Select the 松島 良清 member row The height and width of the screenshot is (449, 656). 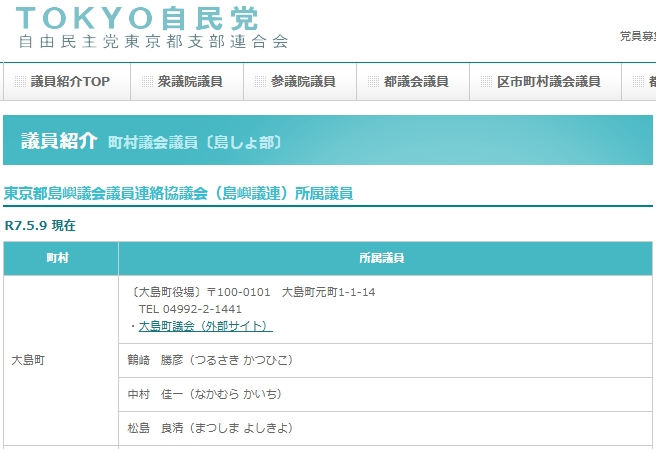[x=210, y=428]
